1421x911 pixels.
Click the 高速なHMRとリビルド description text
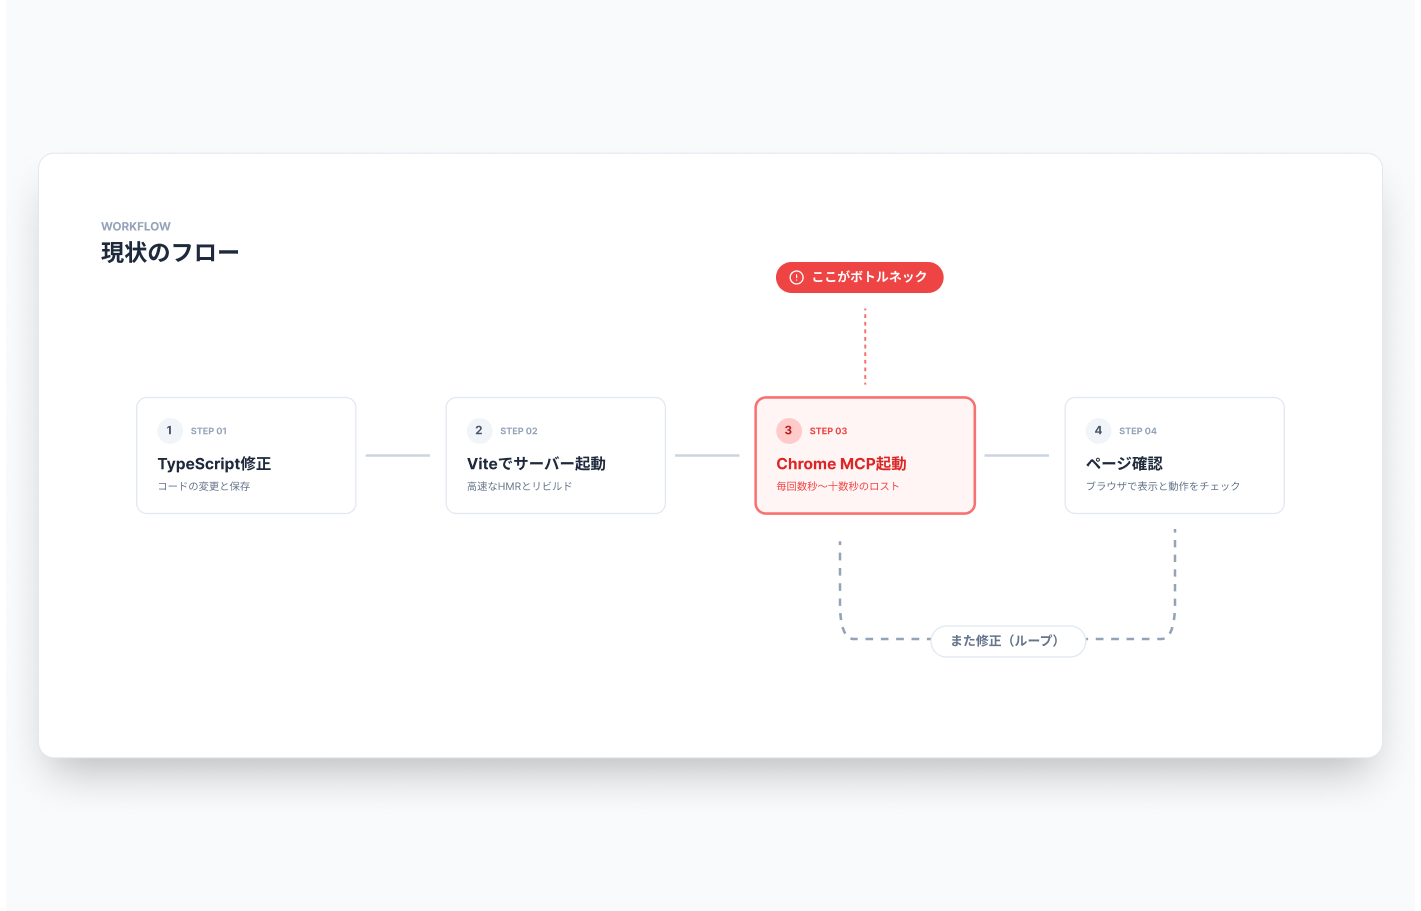pos(519,487)
